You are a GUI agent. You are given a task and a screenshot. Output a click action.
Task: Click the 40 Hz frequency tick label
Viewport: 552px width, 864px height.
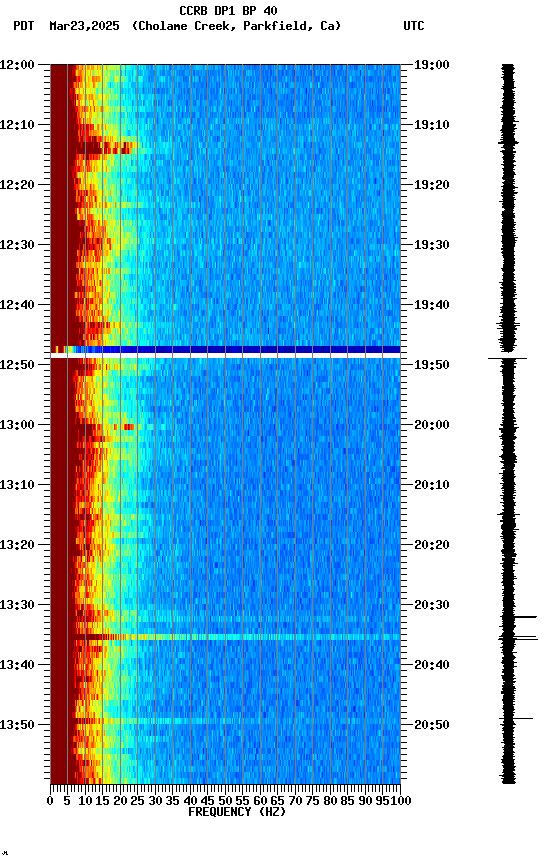coord(190,801)
